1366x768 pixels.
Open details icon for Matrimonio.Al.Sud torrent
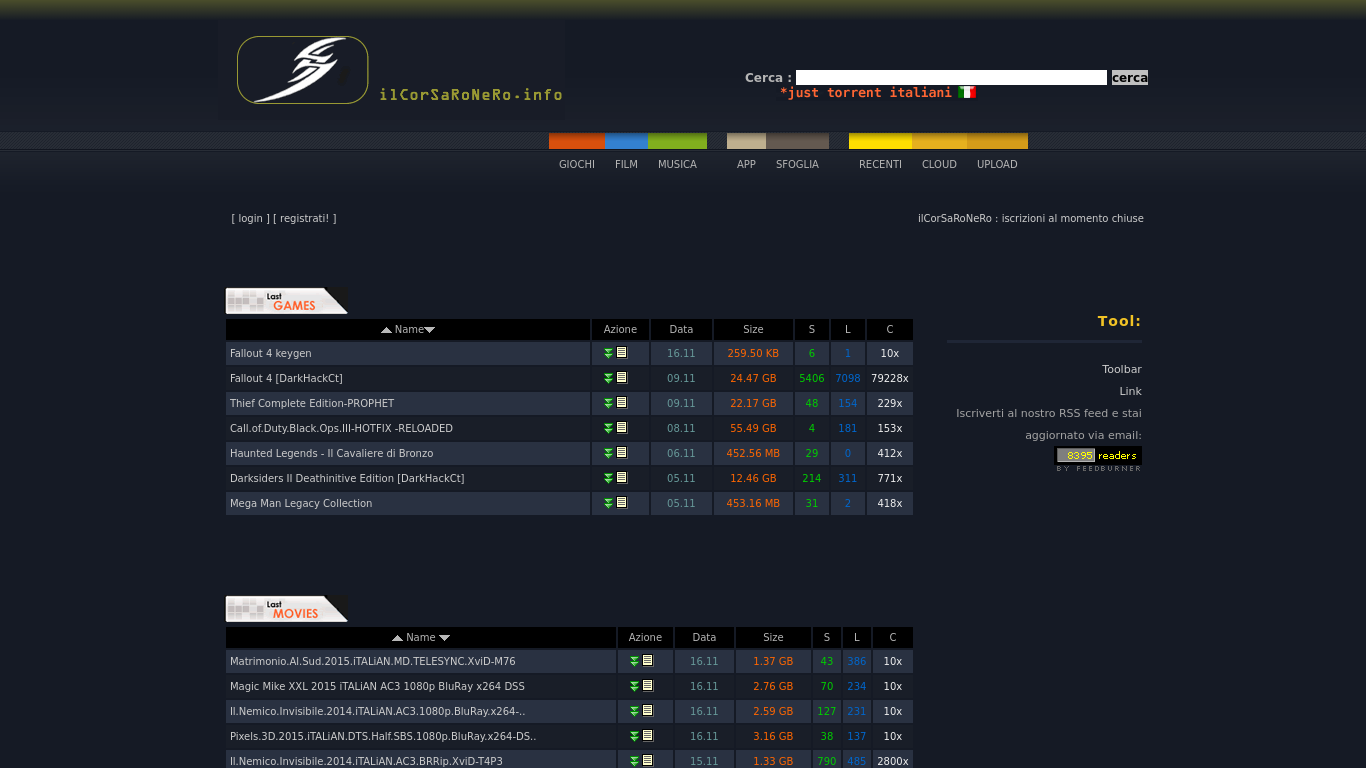[x=648, y=661]
